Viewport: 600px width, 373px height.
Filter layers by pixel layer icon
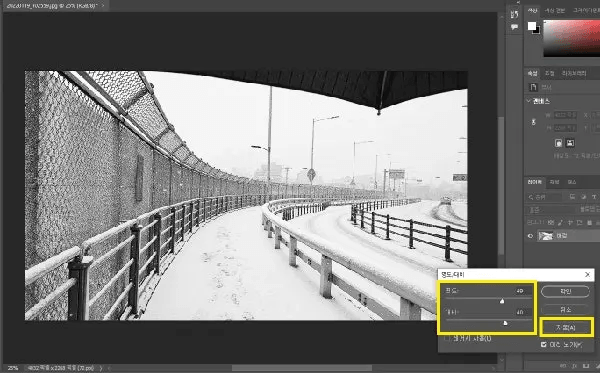[572, 197]
